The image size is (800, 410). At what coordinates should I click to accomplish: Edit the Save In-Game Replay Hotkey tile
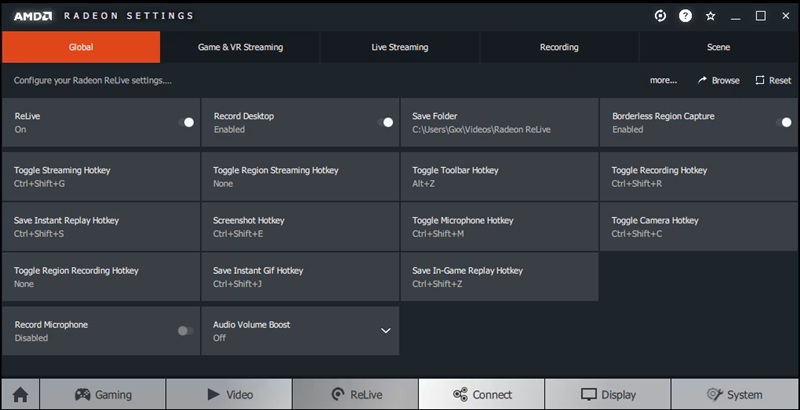(499, 277)
